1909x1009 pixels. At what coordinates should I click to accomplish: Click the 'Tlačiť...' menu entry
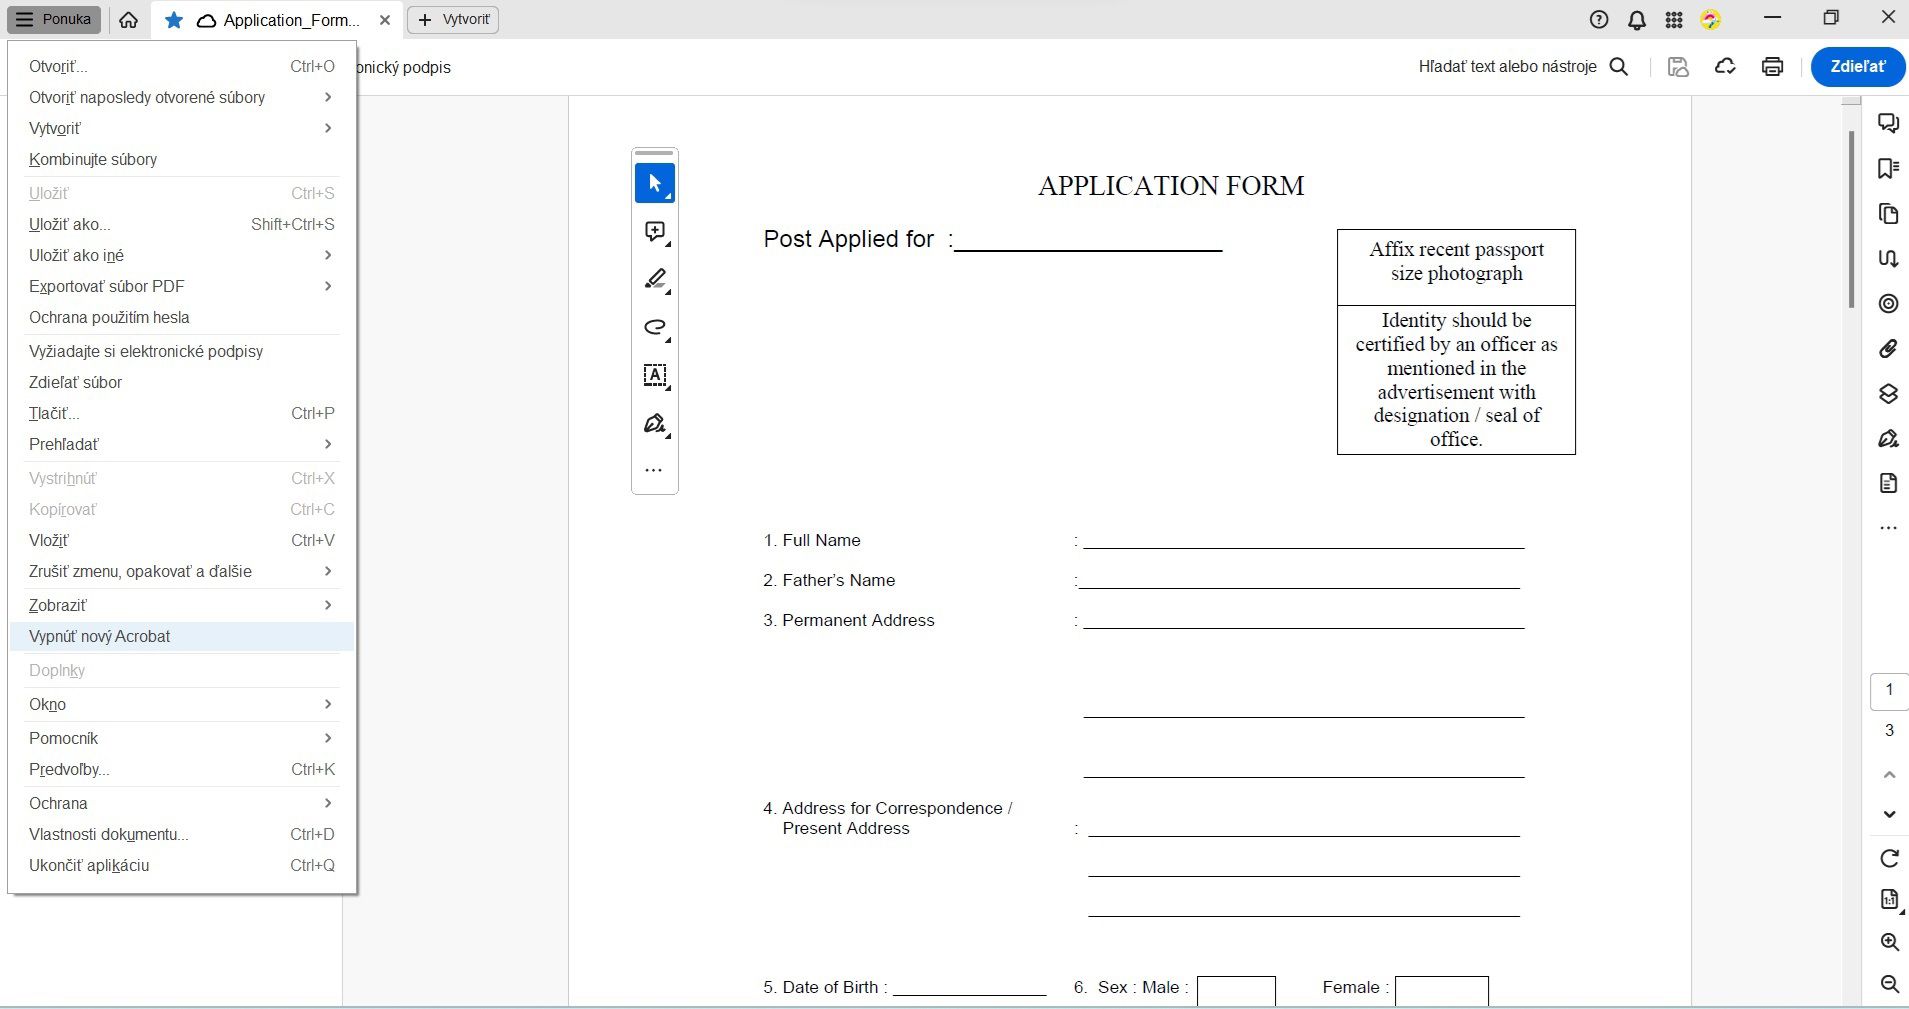182,413
